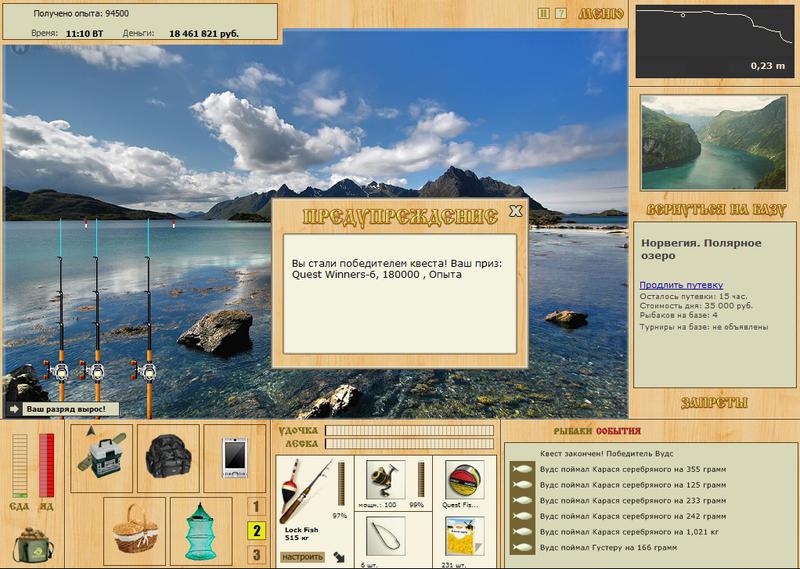Viewport: 800px width, 569px height.
Task: Open help via the question mark icon
Action: 560,14
